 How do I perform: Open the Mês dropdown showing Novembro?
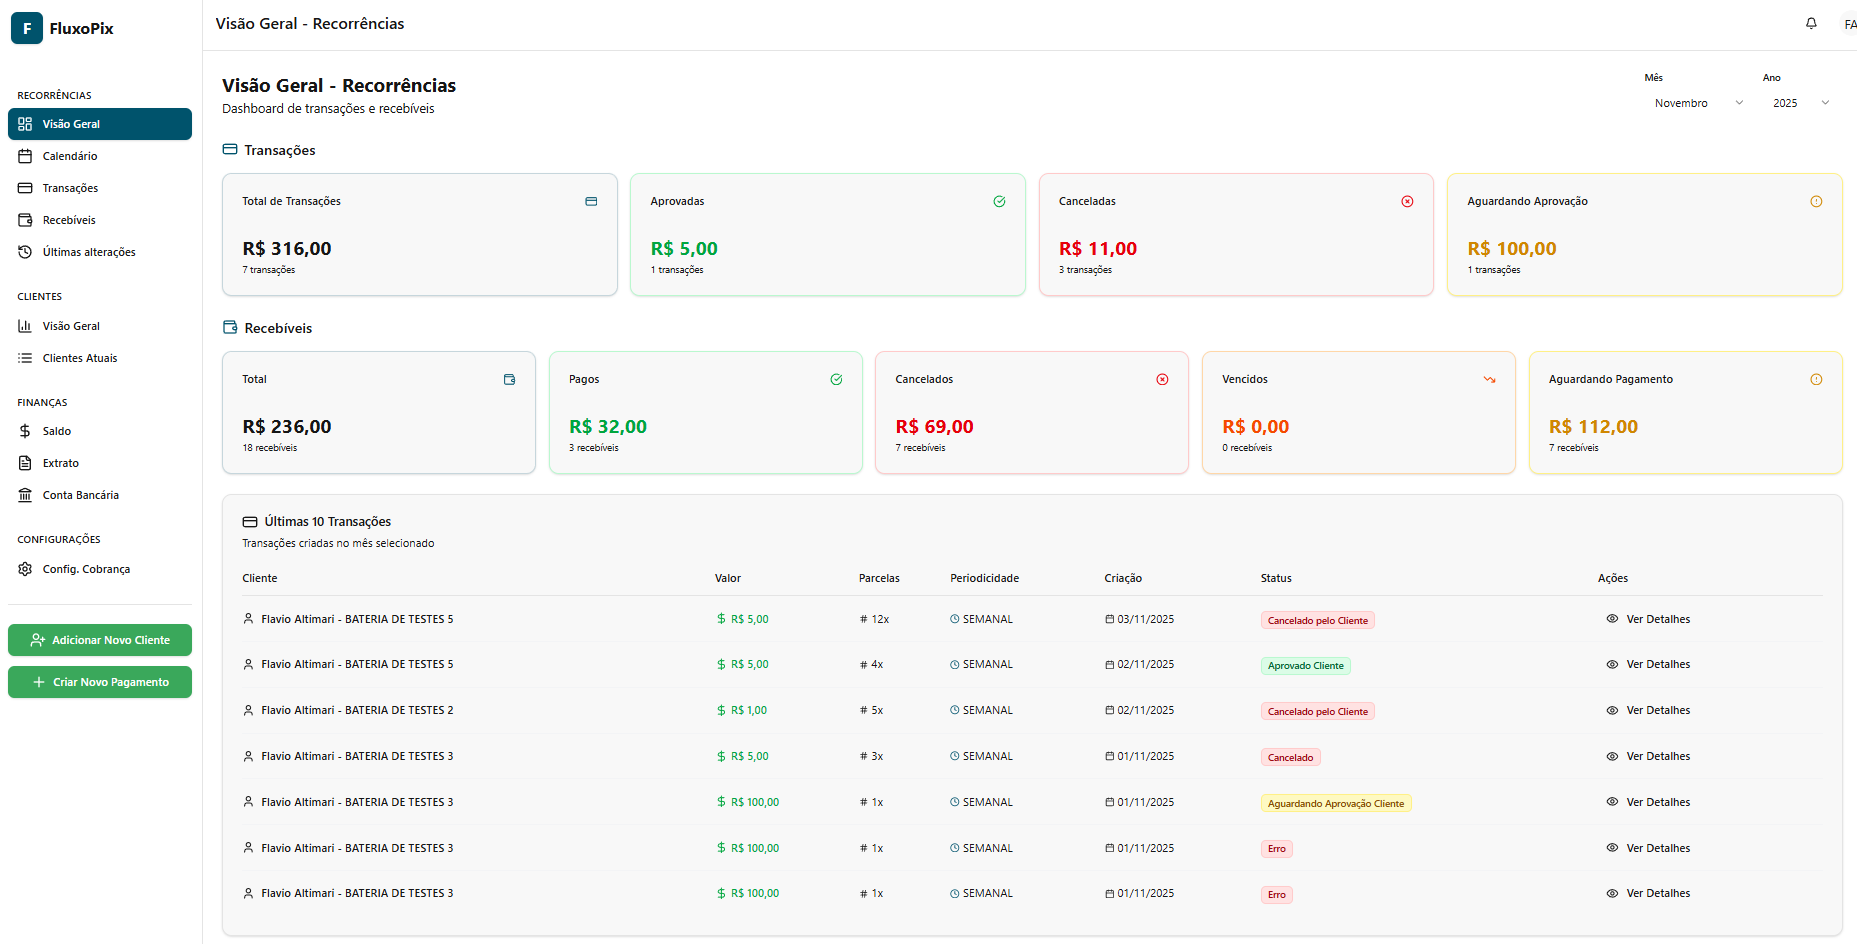(1697, 103)
